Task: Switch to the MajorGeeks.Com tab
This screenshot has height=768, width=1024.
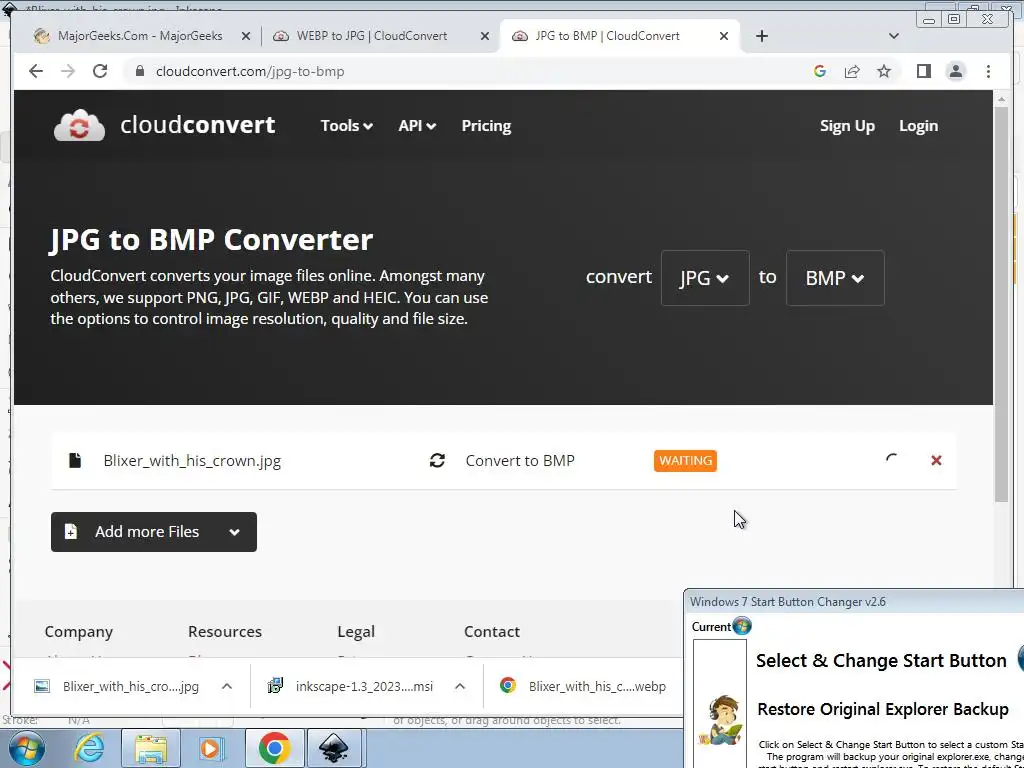Action: (x=139, y=36)
